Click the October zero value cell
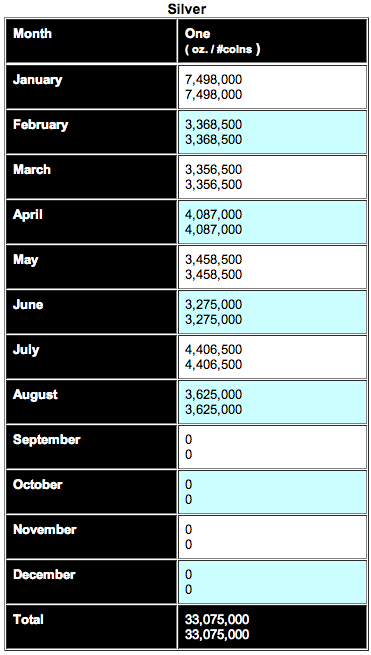 coord(272,493)
